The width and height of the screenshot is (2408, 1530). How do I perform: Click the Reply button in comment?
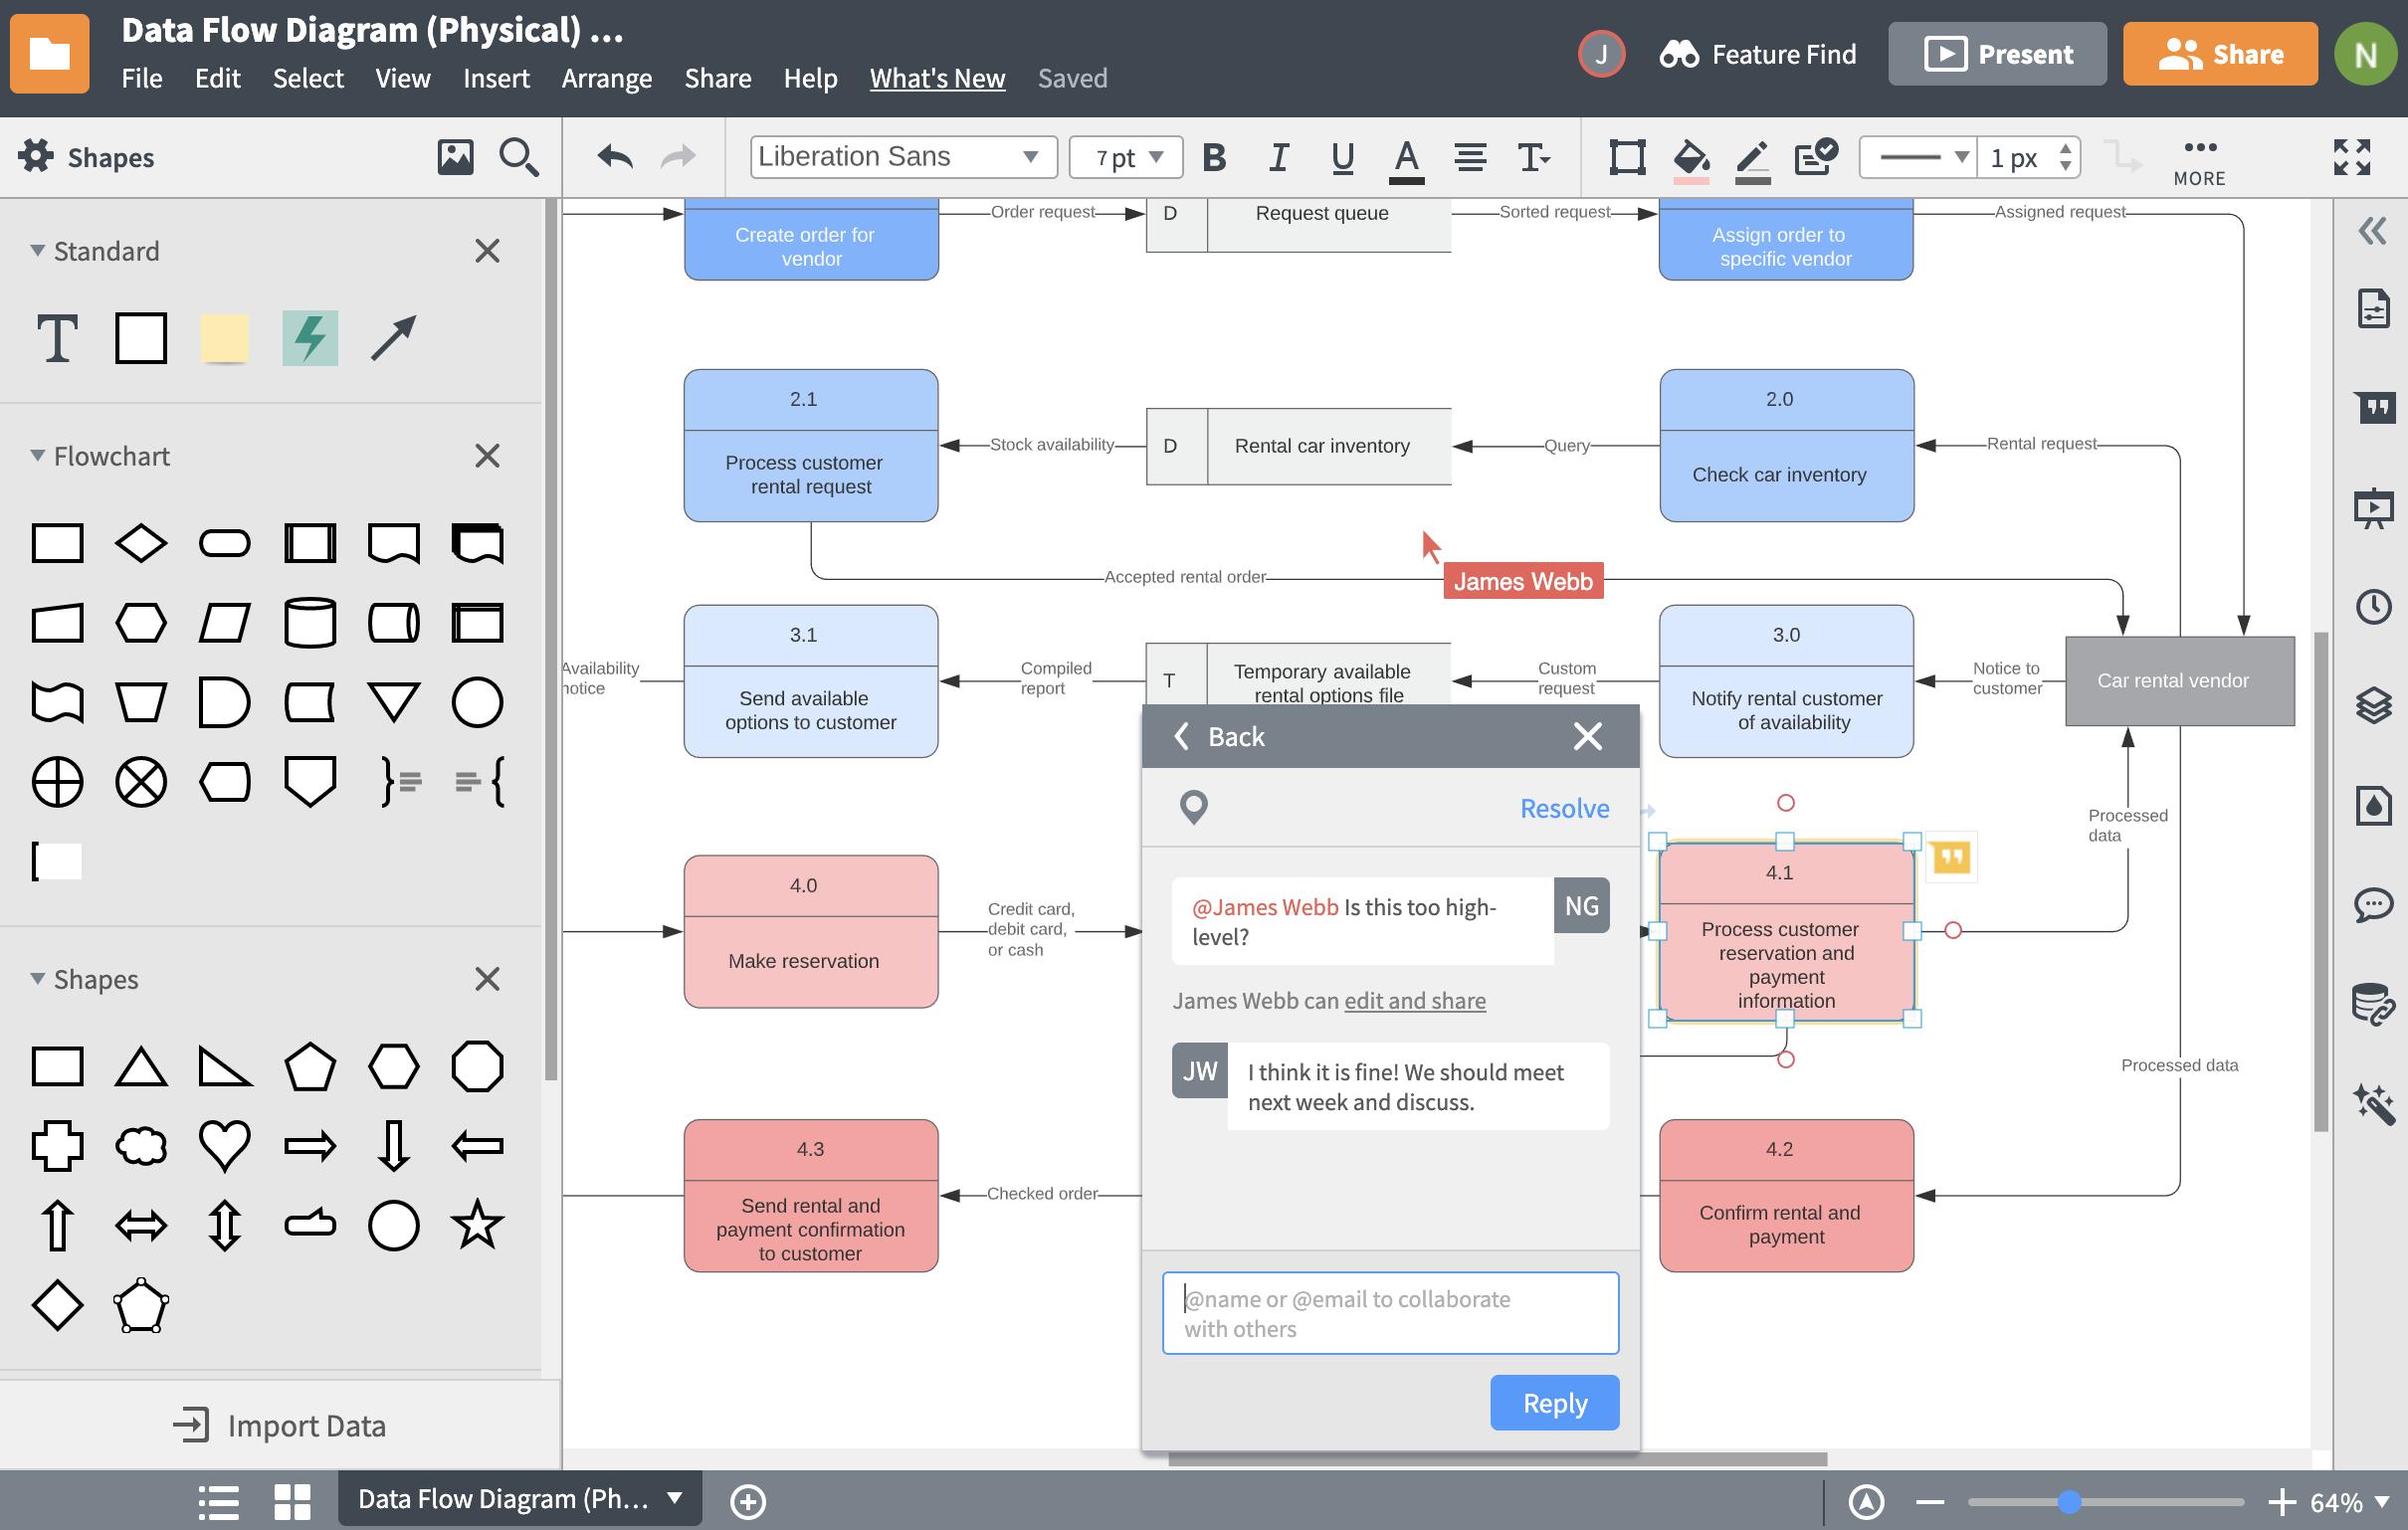coord(1551,1402)
